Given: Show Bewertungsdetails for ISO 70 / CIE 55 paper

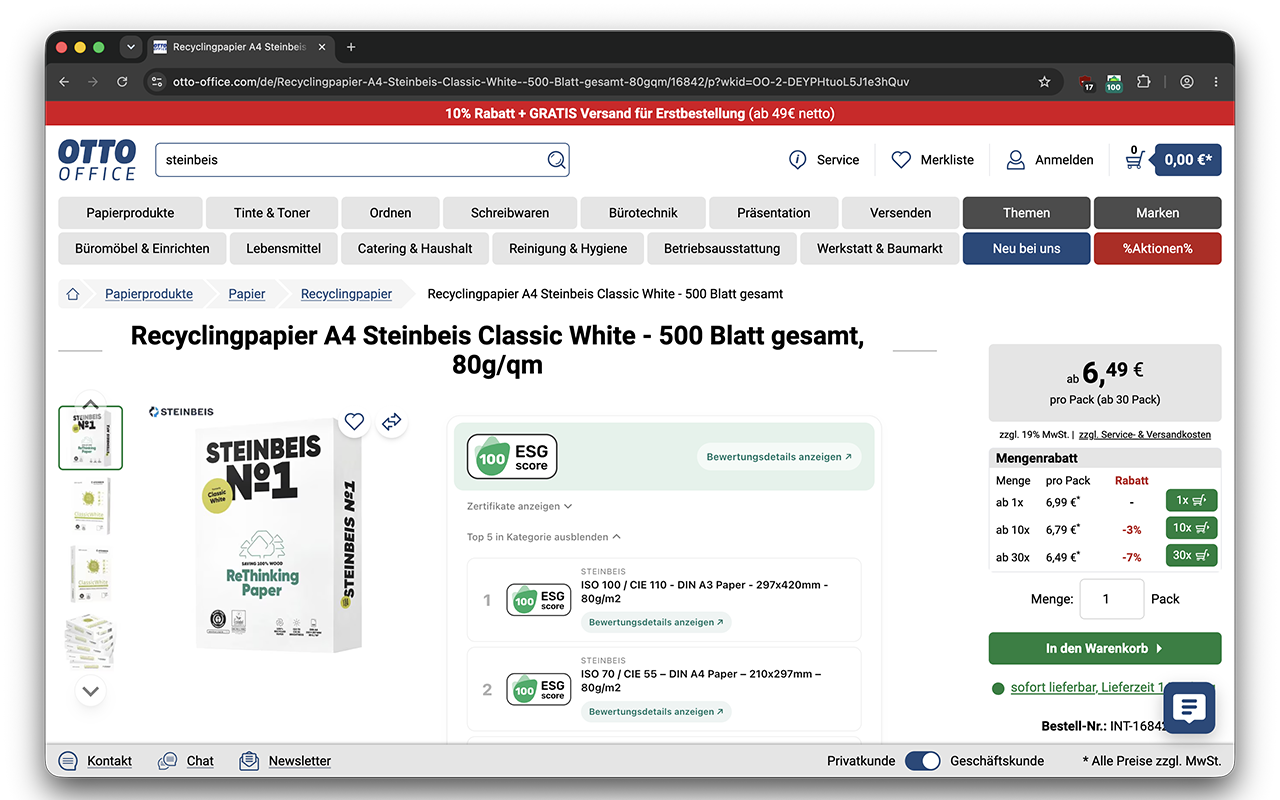Looking at the screenshot, I should 656,712.
